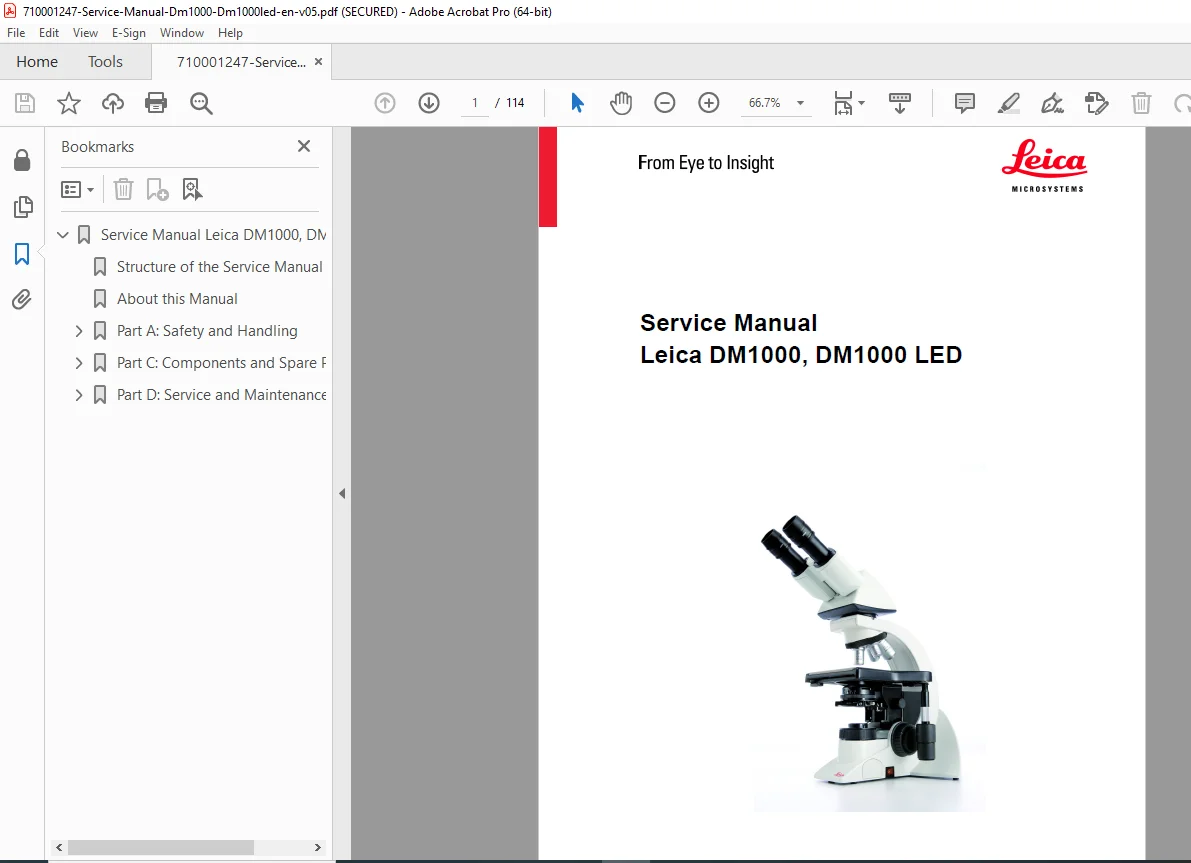Open About this Manual bookmark
This screenshot has width=1191, height=863.
pyautogui.click(x=177, y=299)
